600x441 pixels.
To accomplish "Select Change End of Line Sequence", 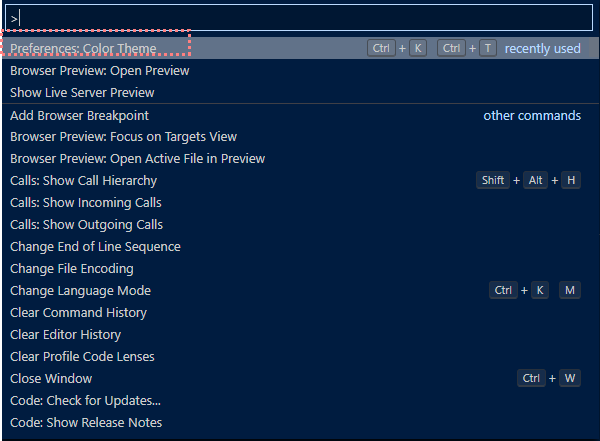I will tap(300, 247).
